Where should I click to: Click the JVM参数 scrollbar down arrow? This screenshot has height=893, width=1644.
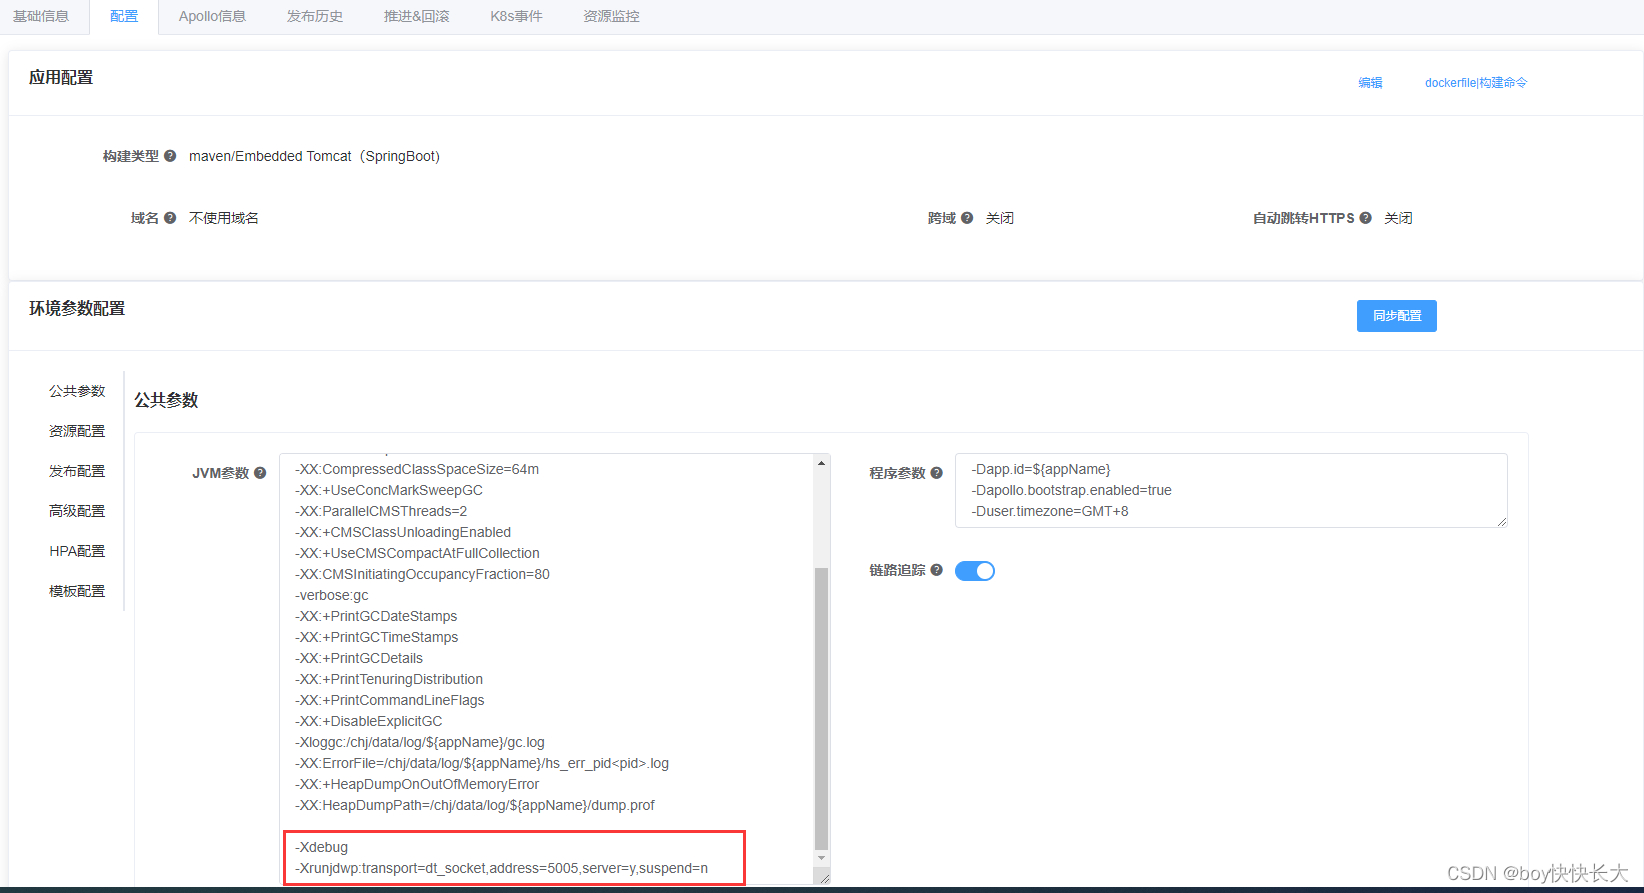[822, 858]
